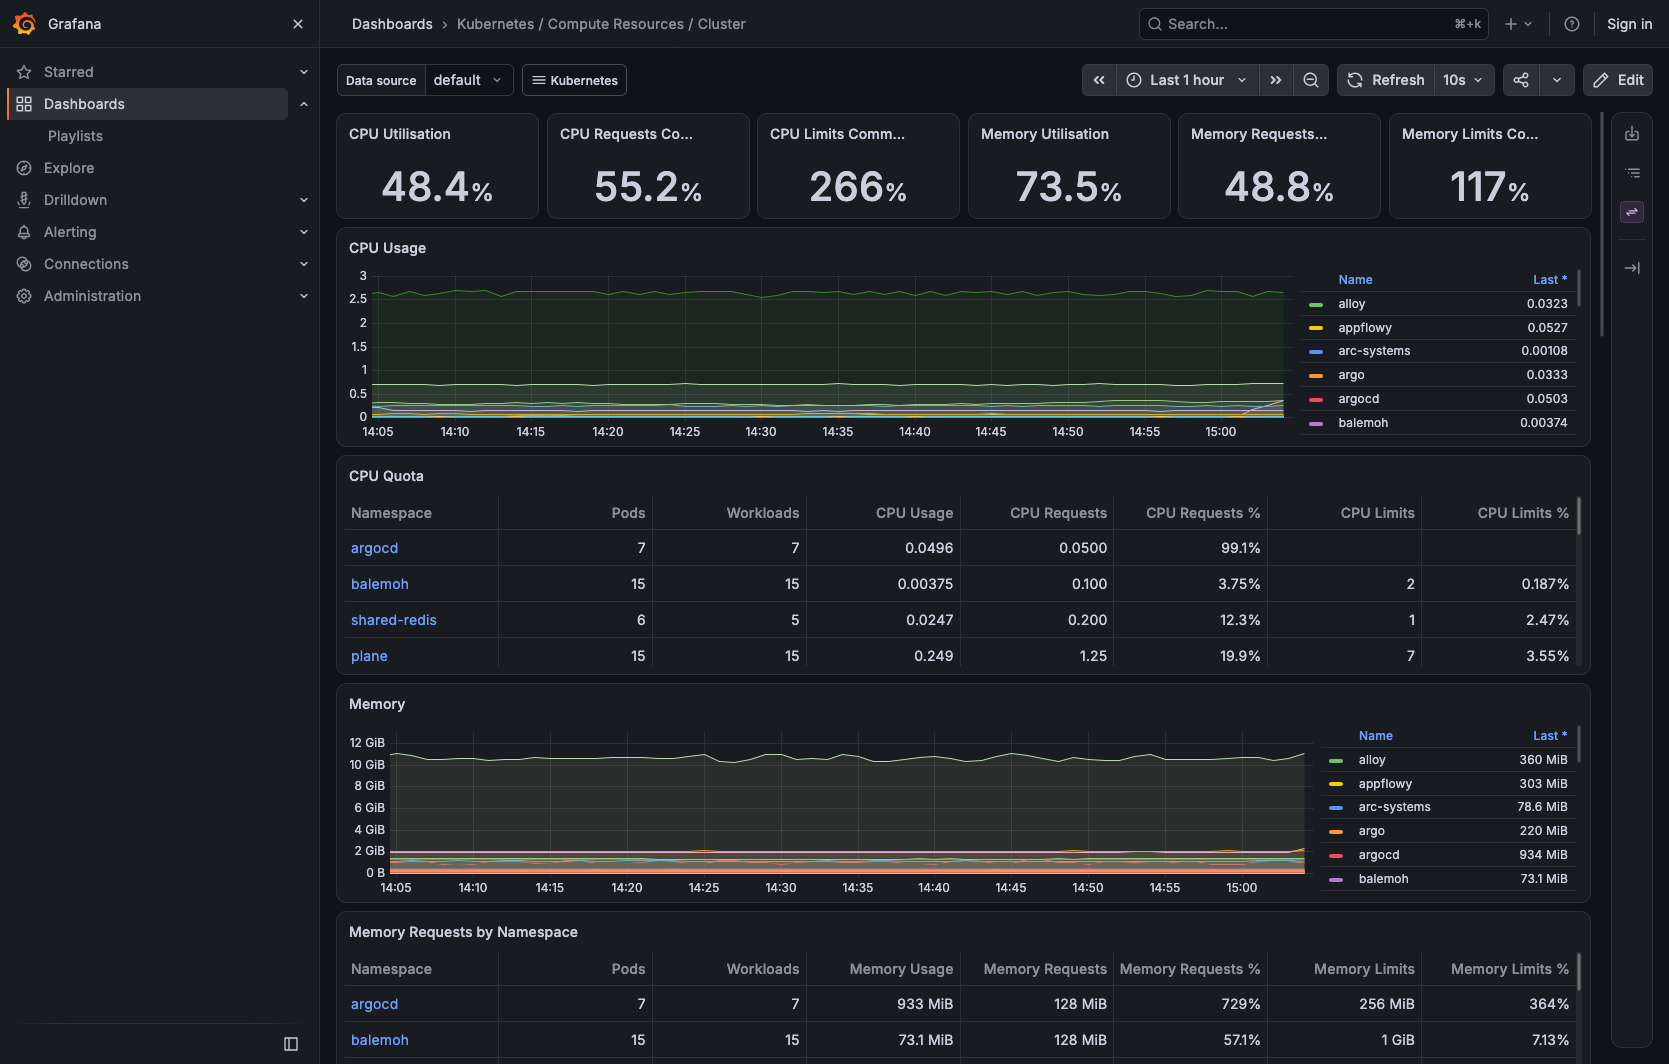Image resolution: width=1669 pixels, height=1064 pixels.
Task: Expand the Drilldown section chevron
Action: tap(304, 200)
